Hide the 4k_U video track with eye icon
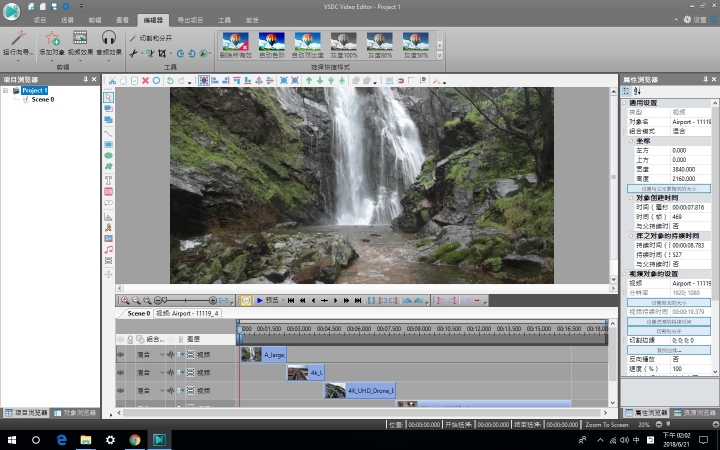720x450 pixels. point(121,372)
